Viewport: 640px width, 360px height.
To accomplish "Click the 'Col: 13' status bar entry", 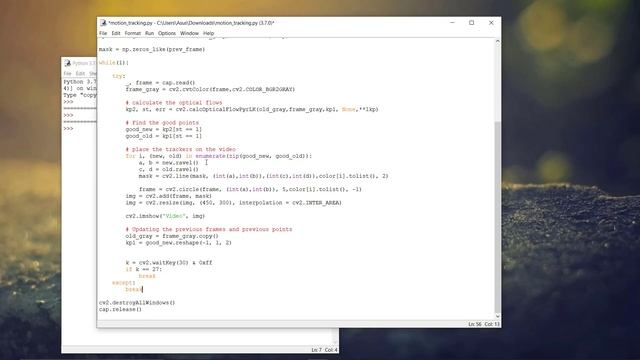I will 492,324.
